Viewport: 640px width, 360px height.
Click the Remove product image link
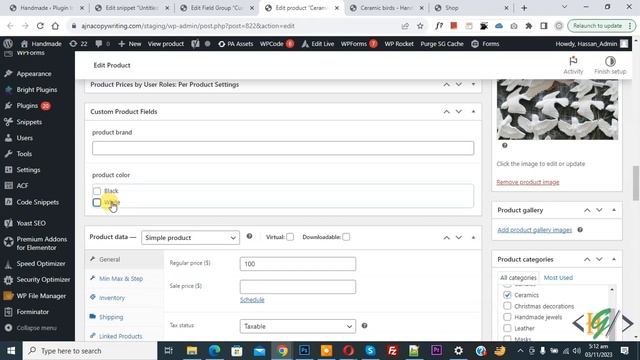(527, 182)
